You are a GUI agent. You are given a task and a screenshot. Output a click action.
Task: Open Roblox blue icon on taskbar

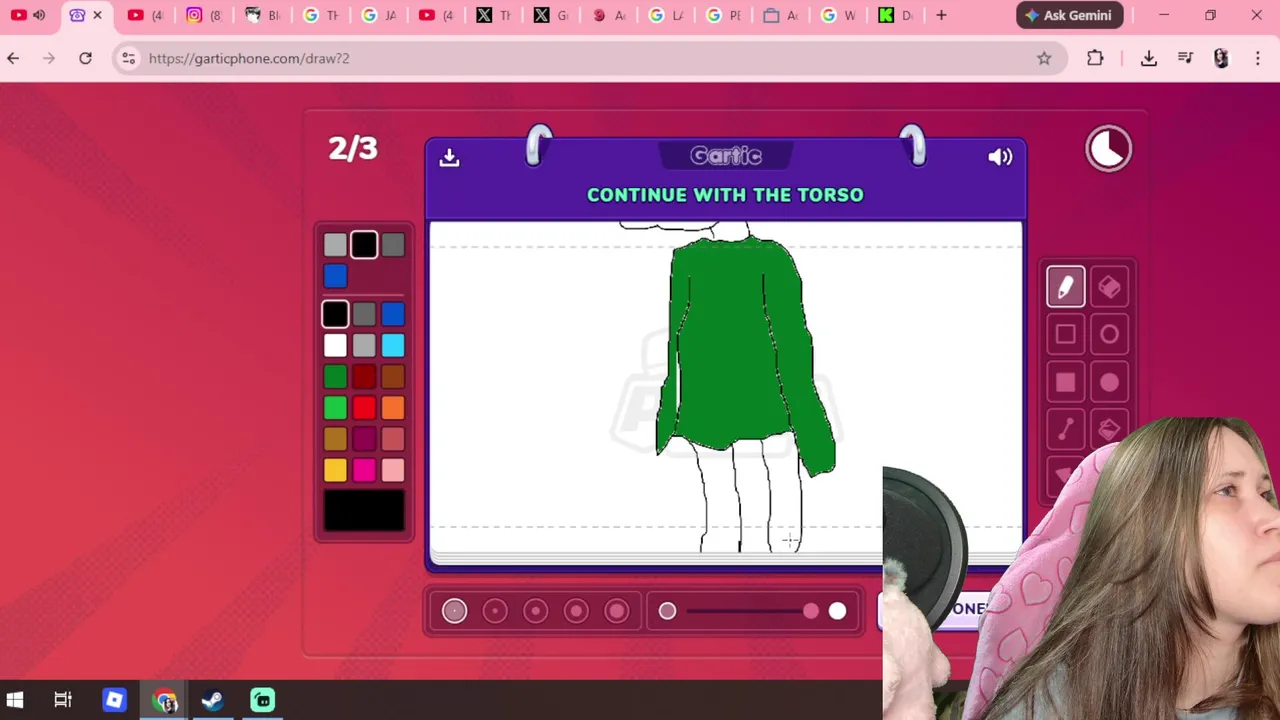click(114, 700)
